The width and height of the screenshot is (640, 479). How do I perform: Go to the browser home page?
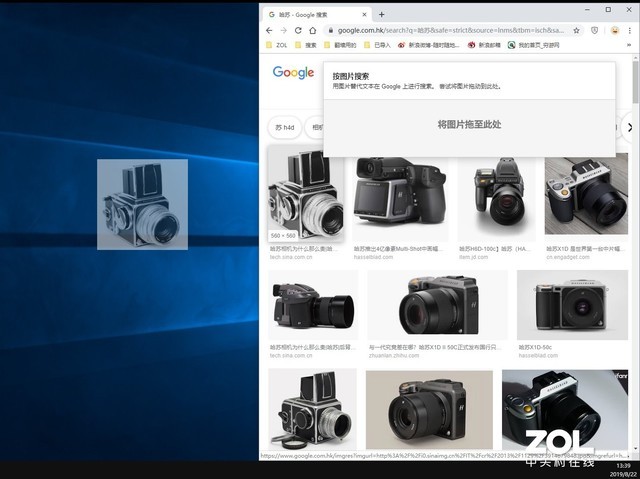312,30
